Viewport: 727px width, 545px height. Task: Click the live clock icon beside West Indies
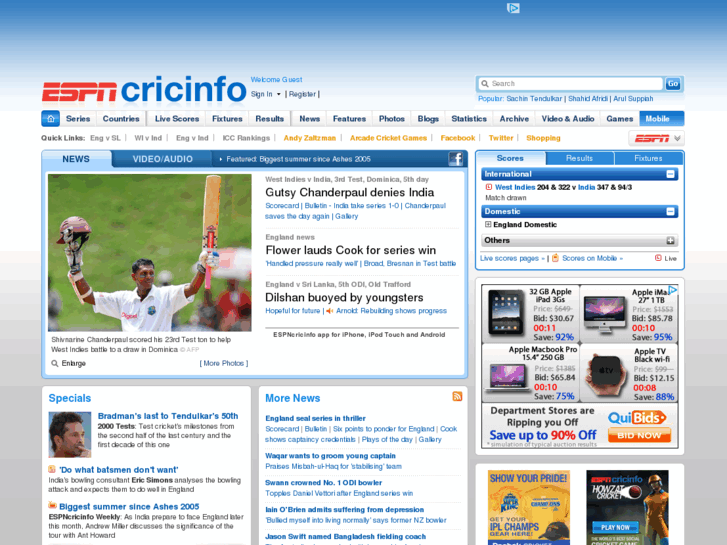pos(489,187)
